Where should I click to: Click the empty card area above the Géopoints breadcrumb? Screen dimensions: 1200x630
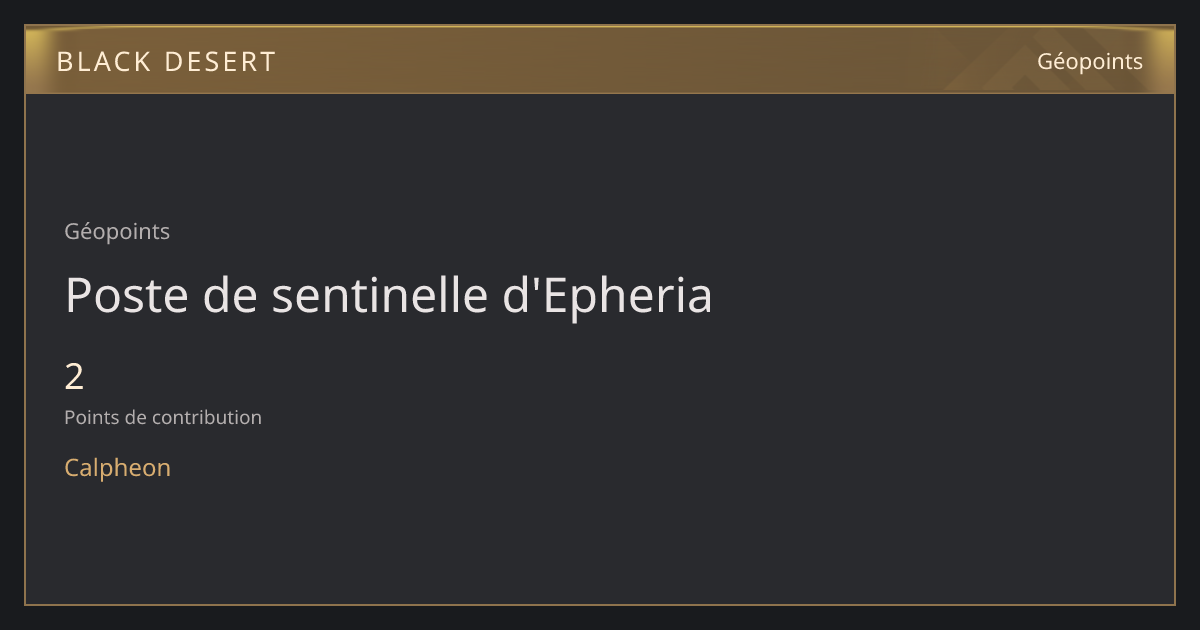(x=600, y=155)
